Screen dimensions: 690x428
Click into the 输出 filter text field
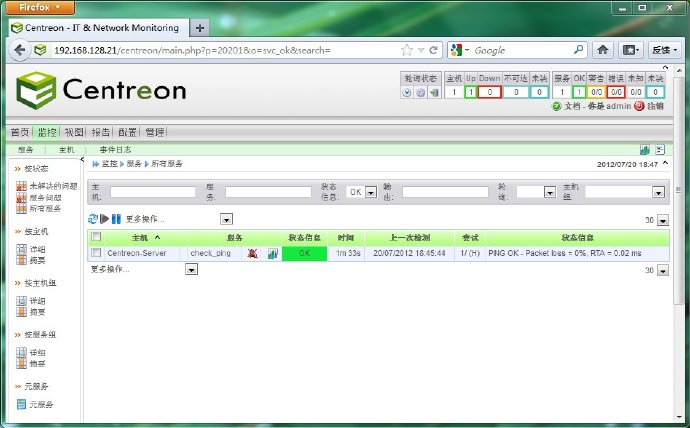tap(445, 192)
